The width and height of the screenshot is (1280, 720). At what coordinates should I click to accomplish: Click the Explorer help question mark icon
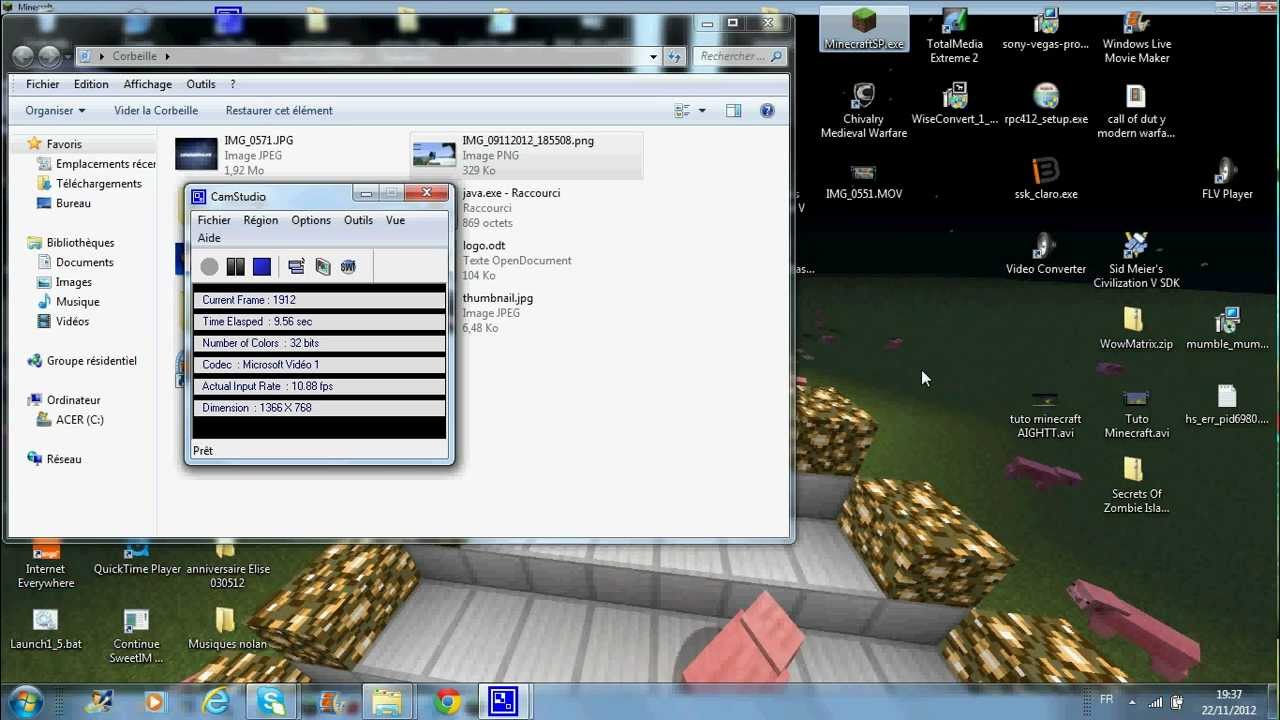[767, 111]
